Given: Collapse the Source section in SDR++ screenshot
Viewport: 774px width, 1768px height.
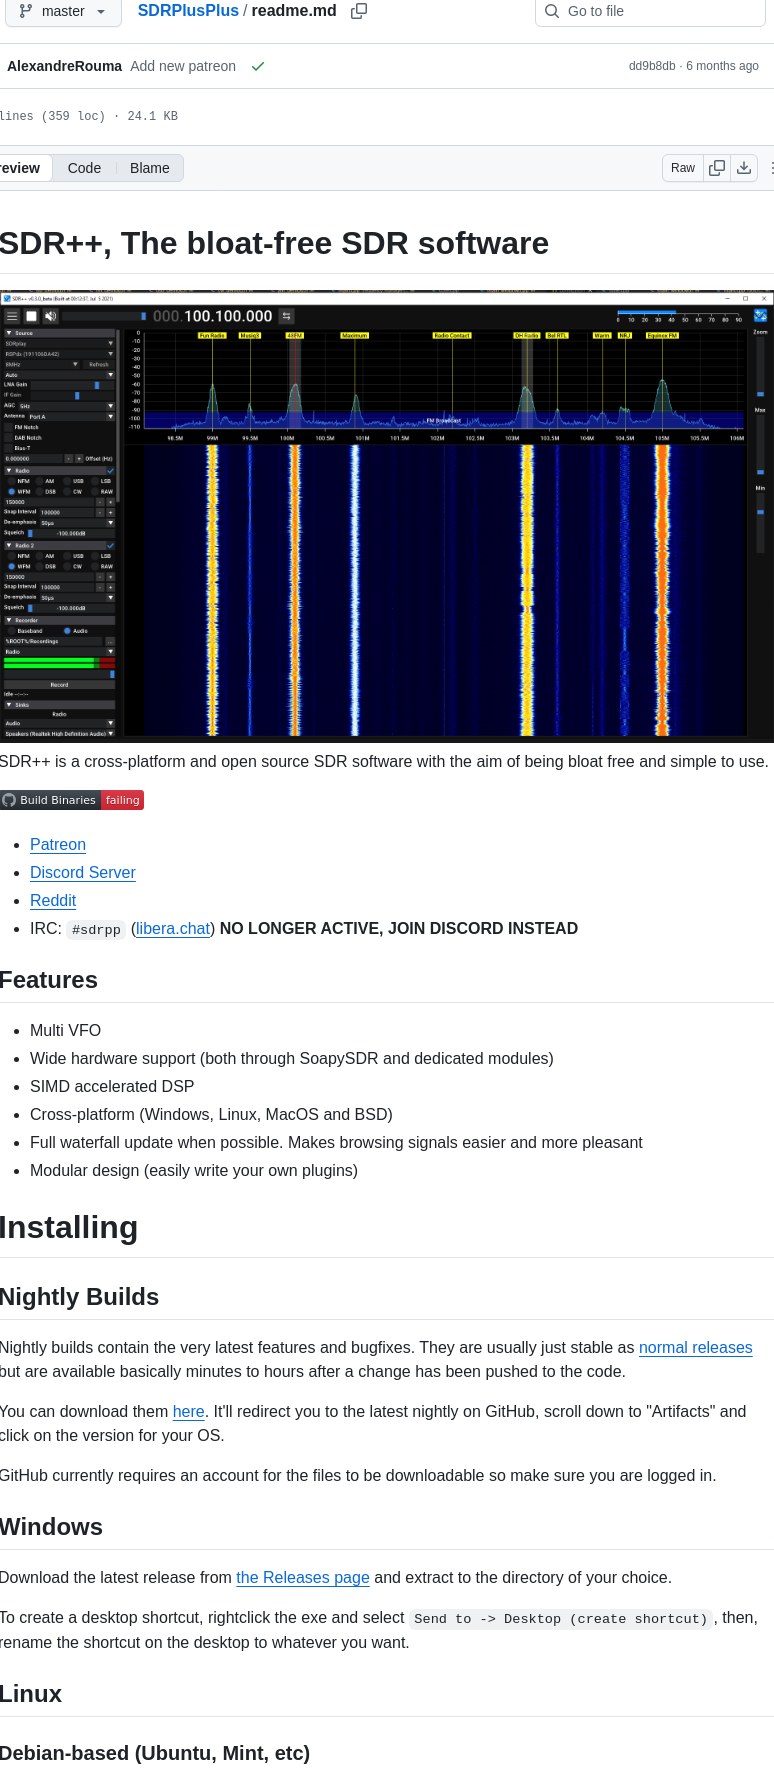Looking at the screenshot, I should tap(60, 333).
